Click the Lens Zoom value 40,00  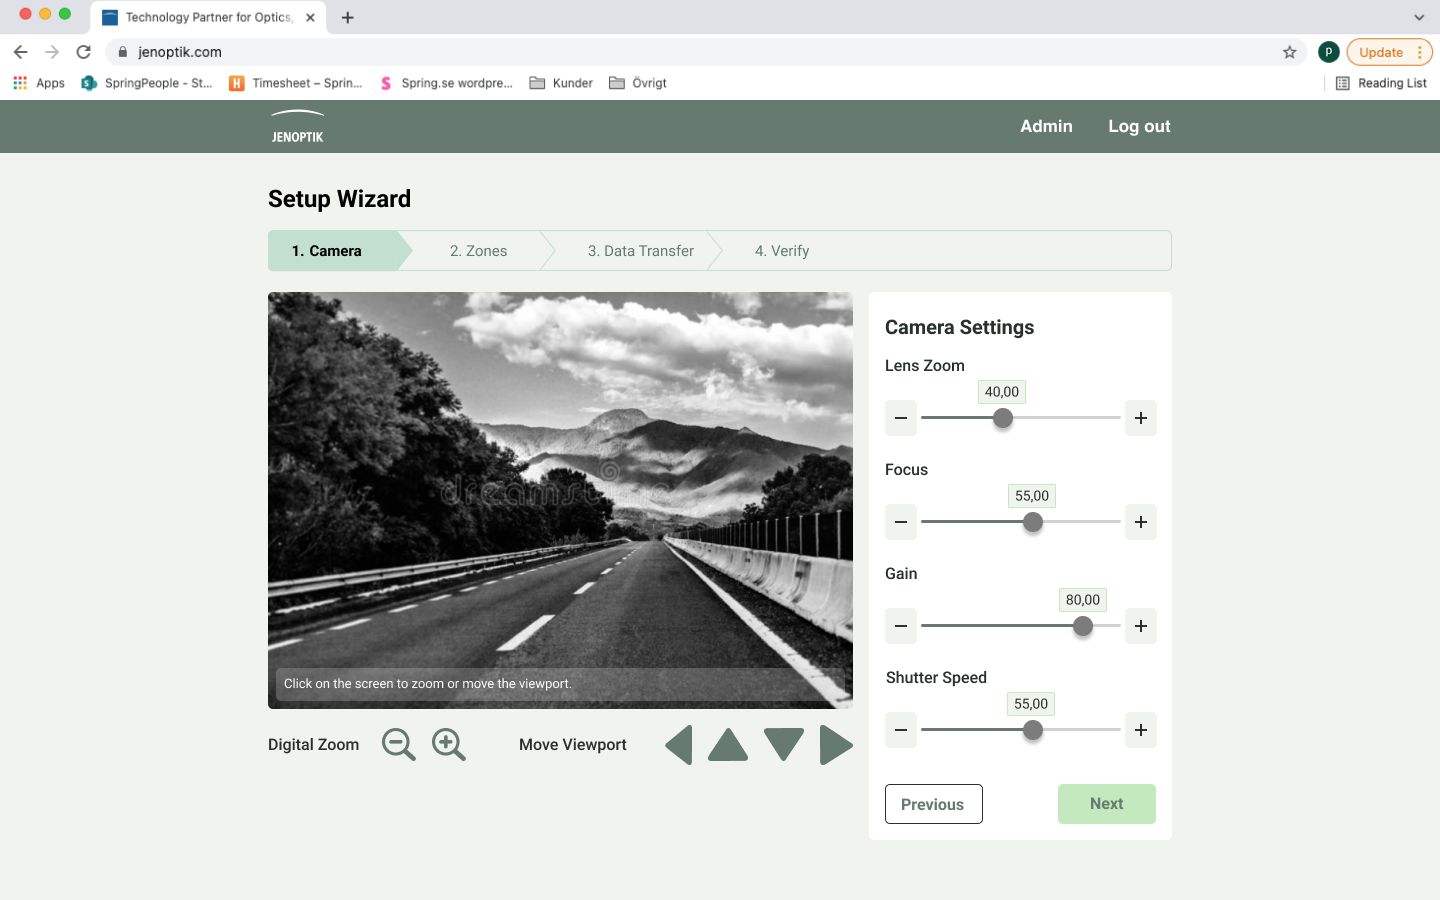1002,392
